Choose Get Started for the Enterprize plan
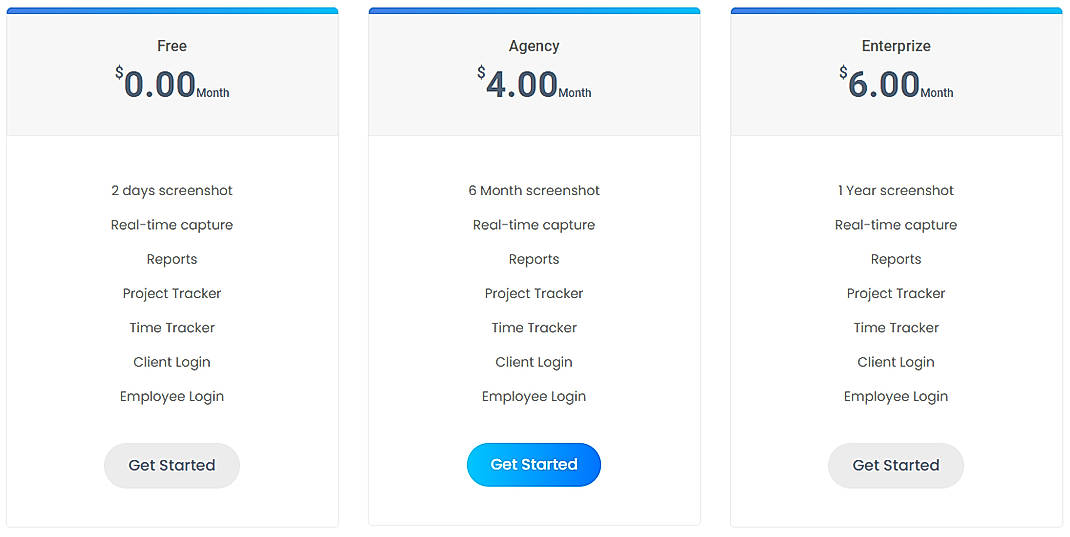 tap(895, 465)
